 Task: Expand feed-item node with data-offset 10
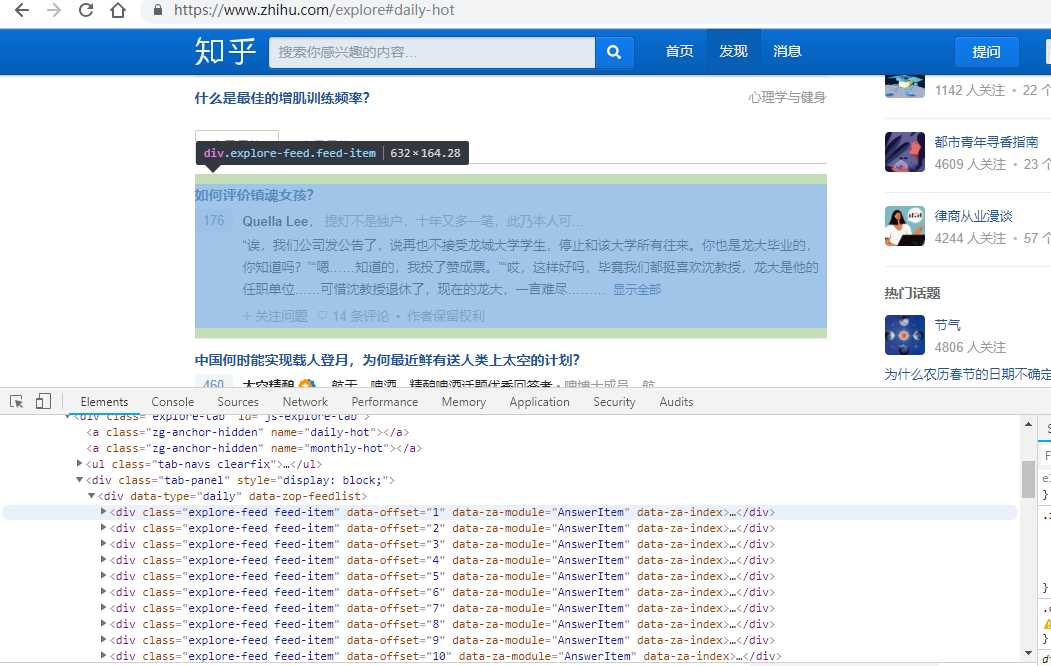(x=104, y=656)
